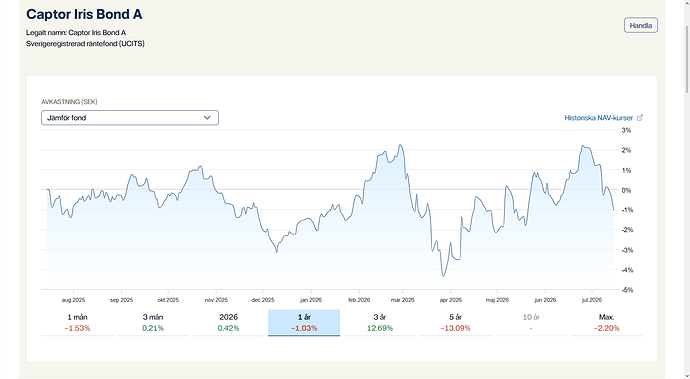Click the Legalt namn text line
The height and width of the screenshot is (379, 690).
point(76,33)
